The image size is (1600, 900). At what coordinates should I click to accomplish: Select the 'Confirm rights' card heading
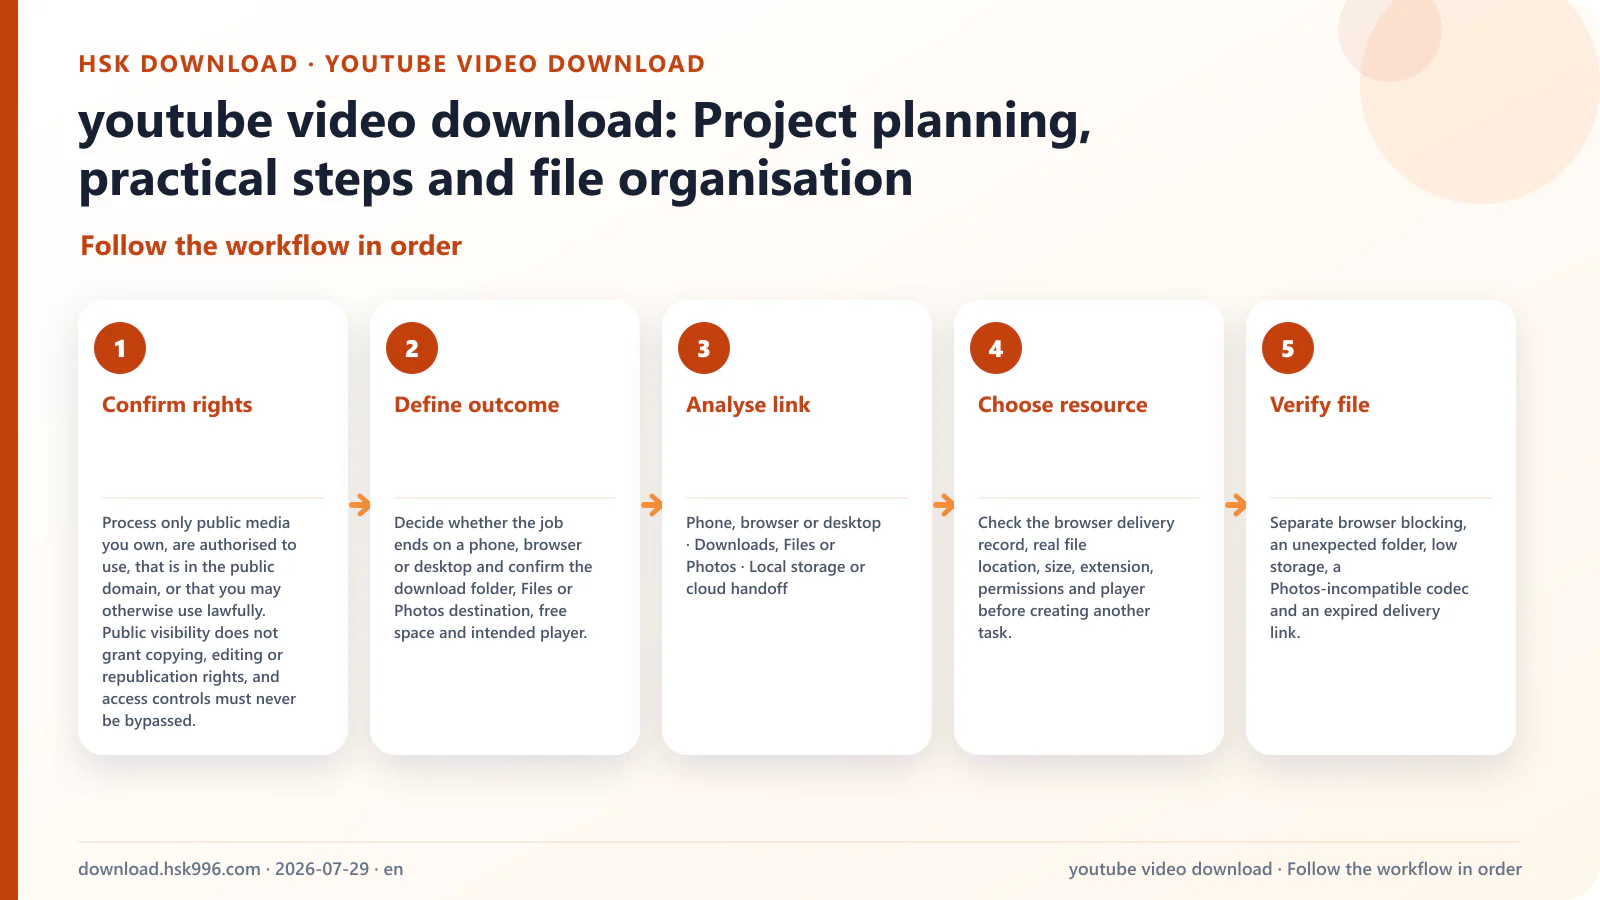point(177,405)
